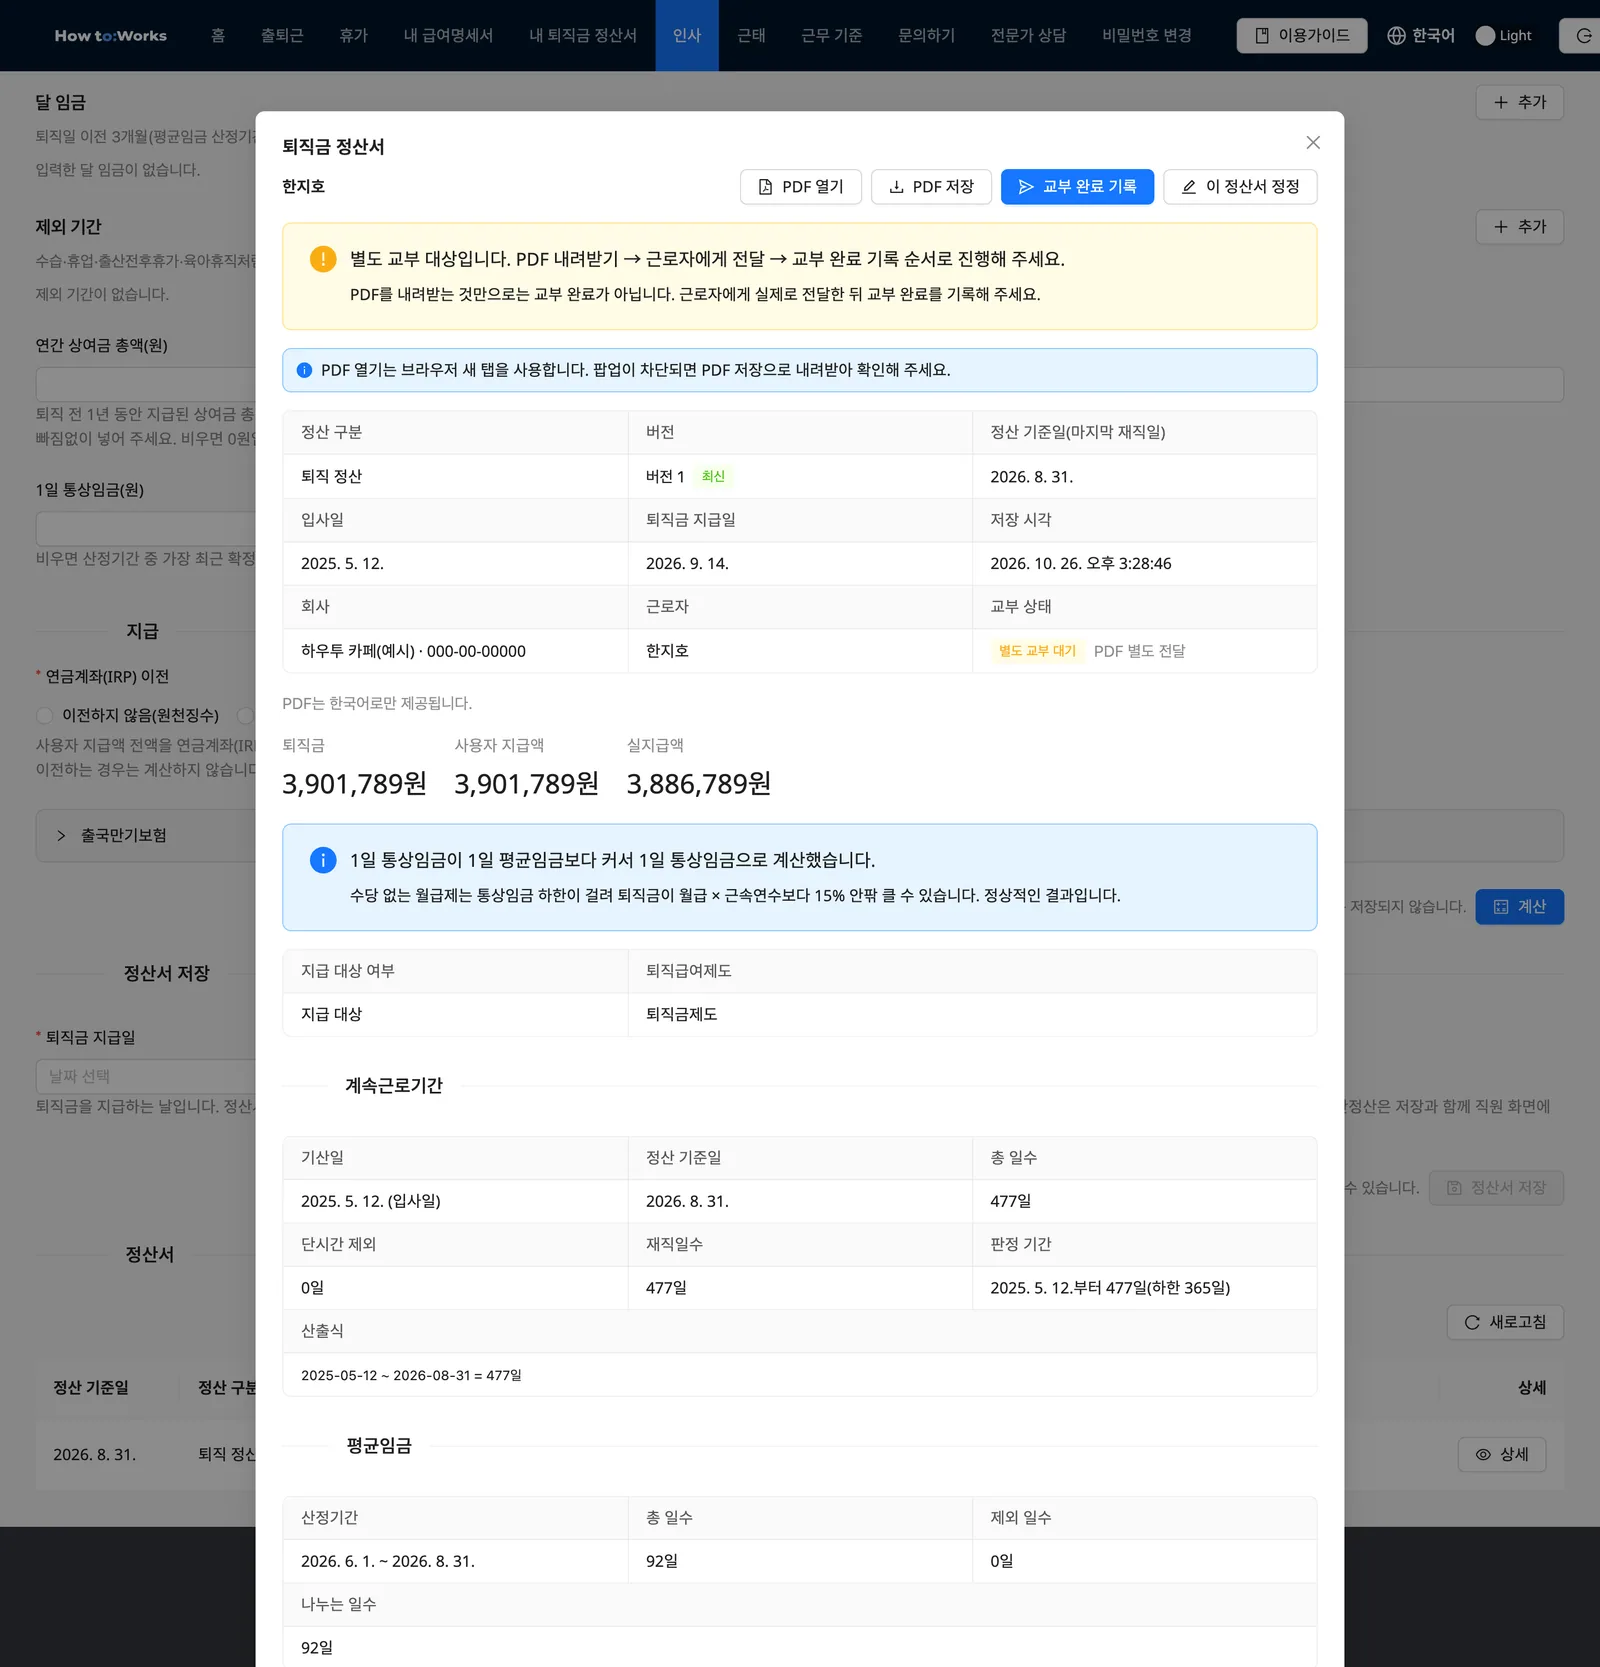This screenshot has height=1667, width=1600.
Task: Click the 1일 통상임금 input field
Action: click(x=146, y=529)
